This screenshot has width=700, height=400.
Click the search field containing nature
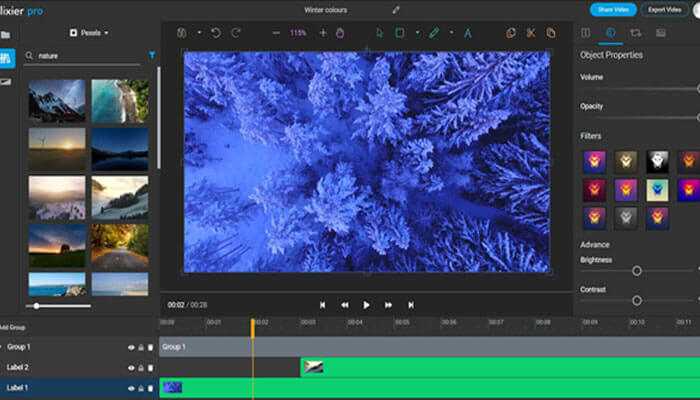click(82, 56)
